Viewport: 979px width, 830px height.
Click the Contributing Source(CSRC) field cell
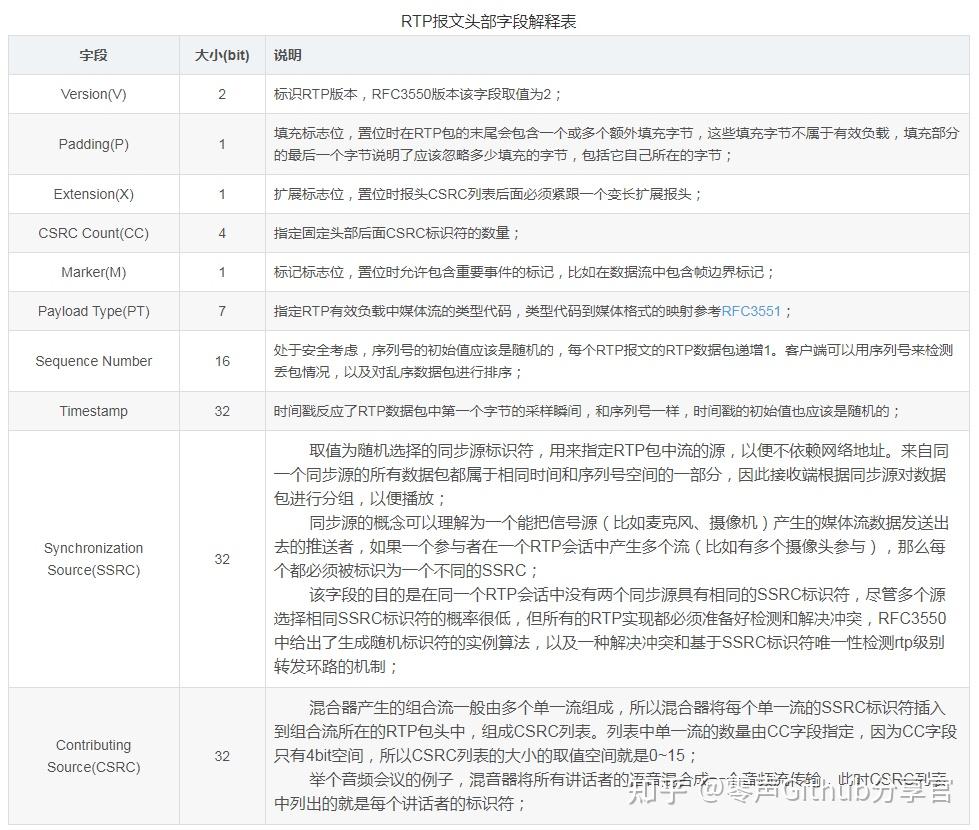coord(93,756)
